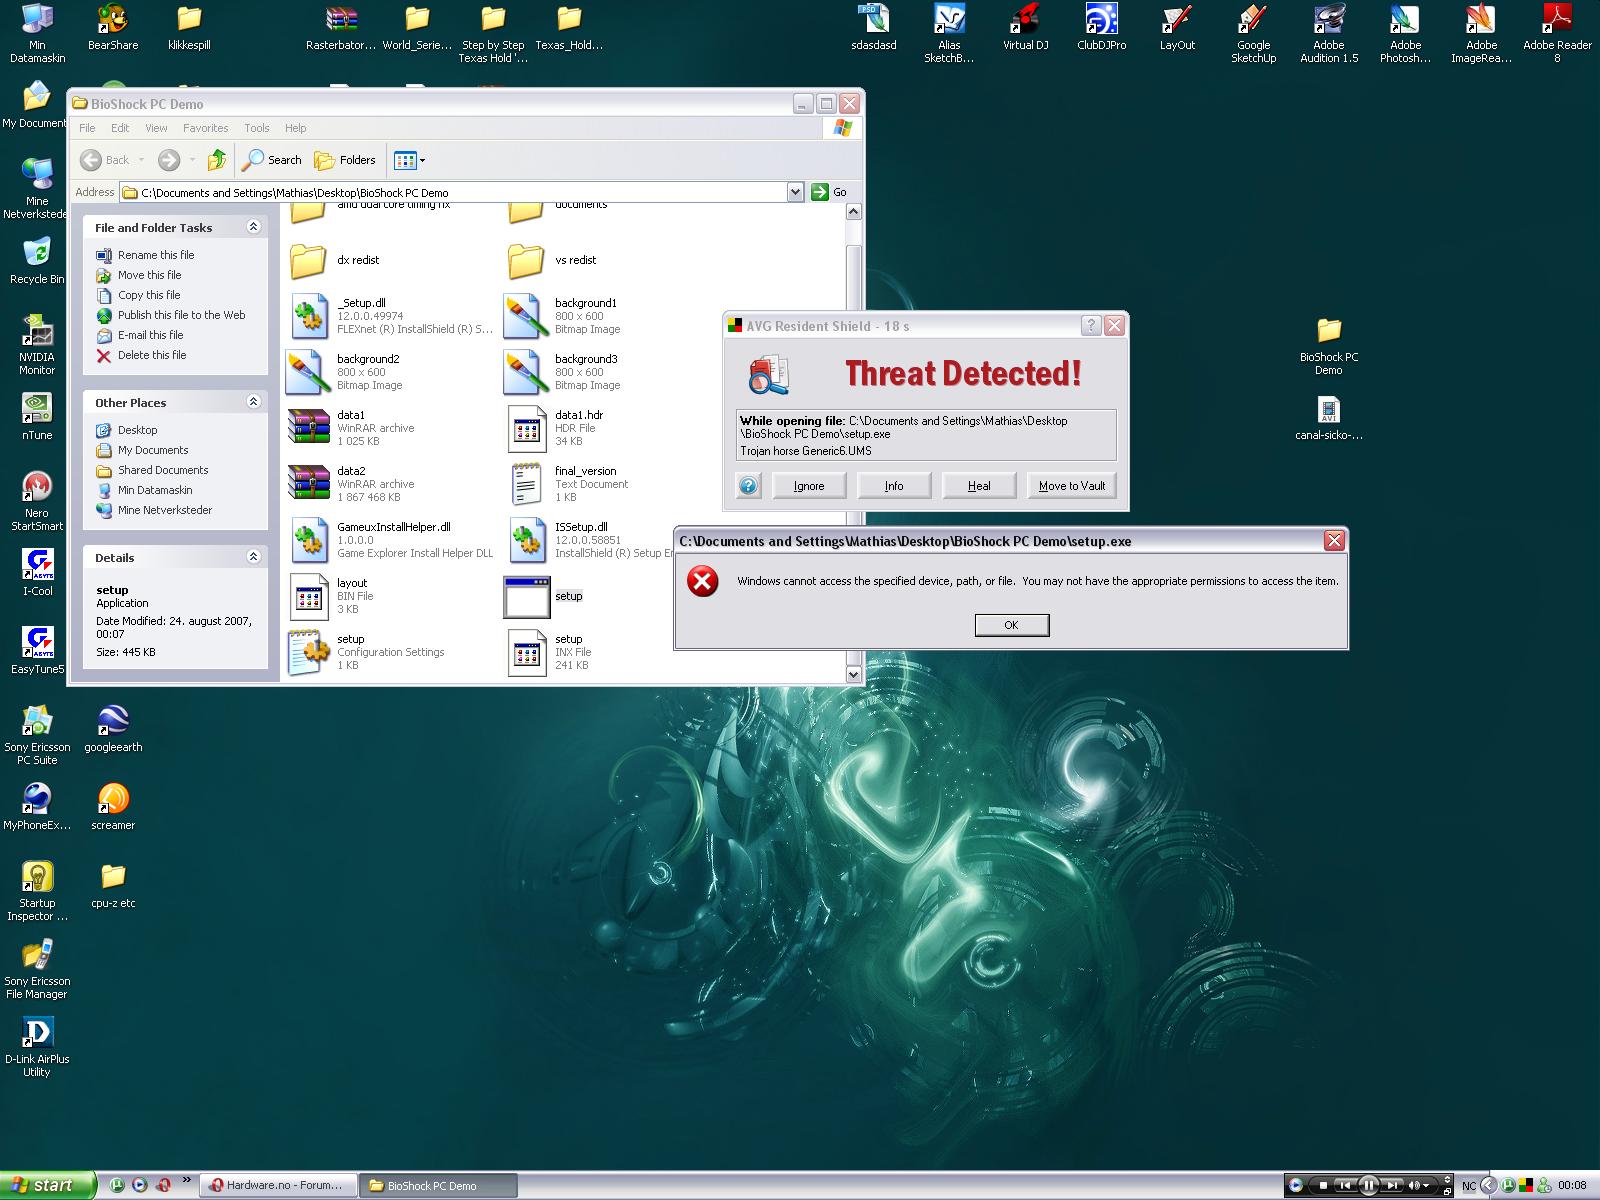Toggle the Folders pane button
Viewport: 1600px width, 1200px height.
(x=345, y=160)
